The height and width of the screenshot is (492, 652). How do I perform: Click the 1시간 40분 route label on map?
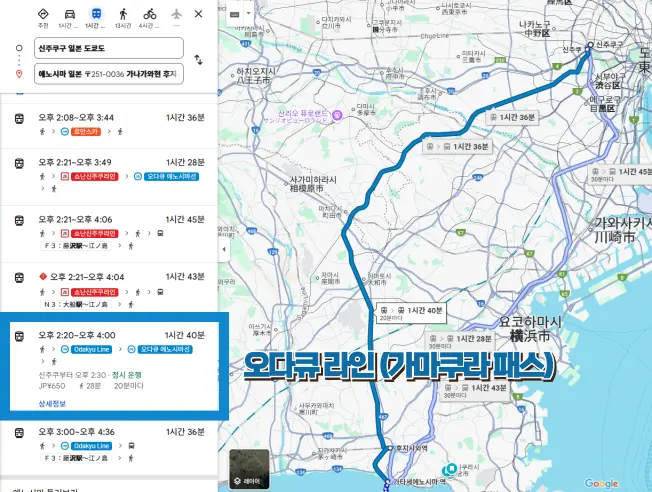(411, 313)
